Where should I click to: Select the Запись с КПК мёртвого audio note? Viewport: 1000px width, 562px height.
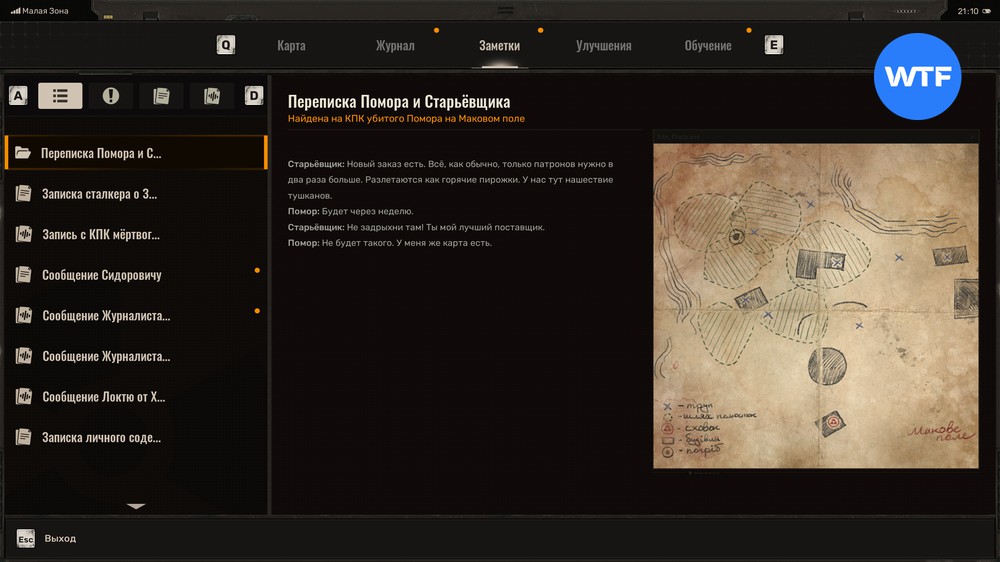pos(135,235)
